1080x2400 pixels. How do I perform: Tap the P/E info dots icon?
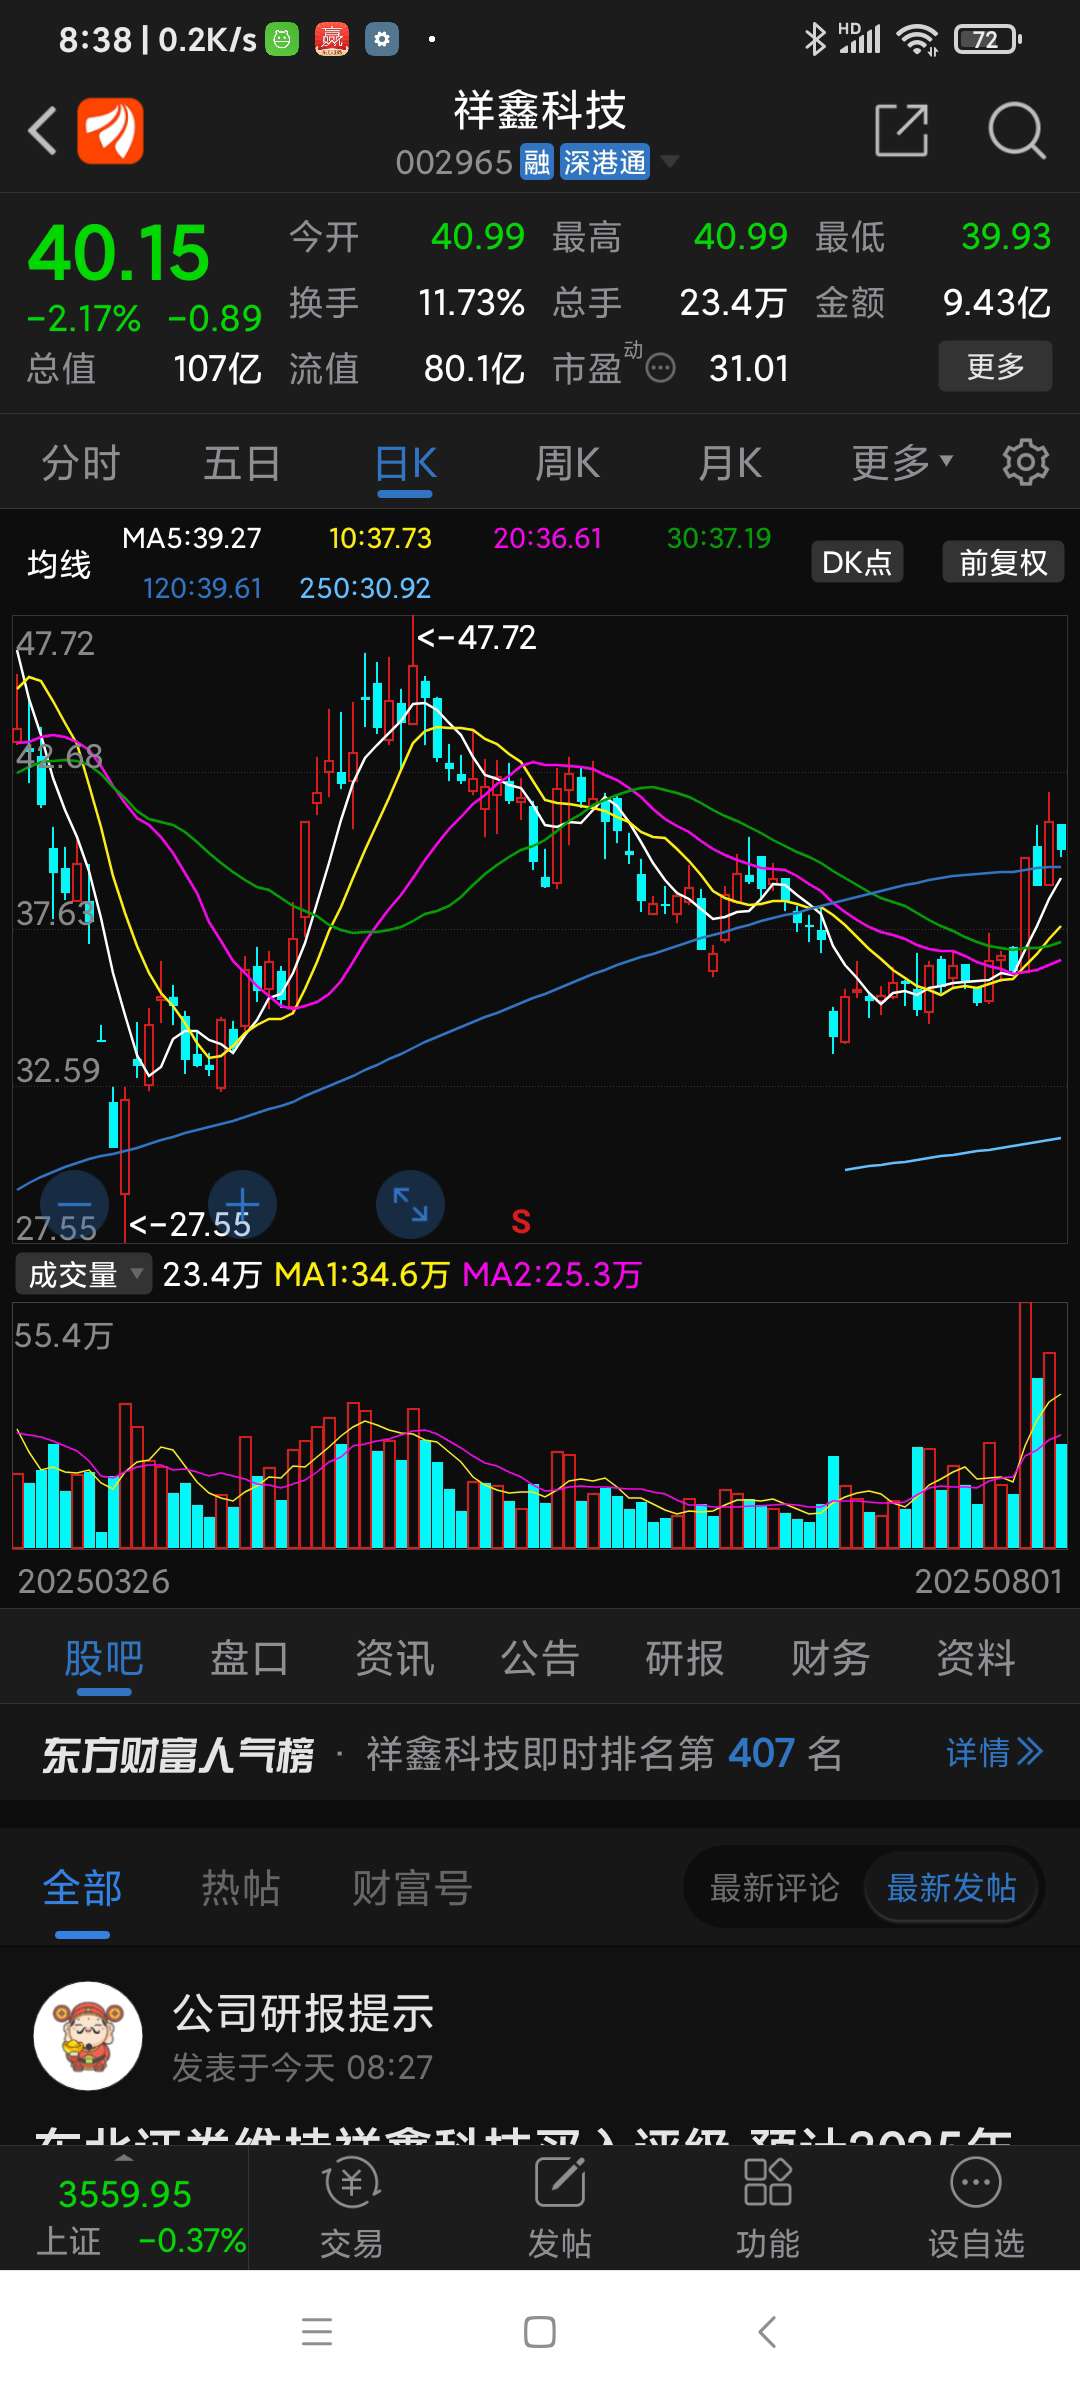tap(660, 369)
